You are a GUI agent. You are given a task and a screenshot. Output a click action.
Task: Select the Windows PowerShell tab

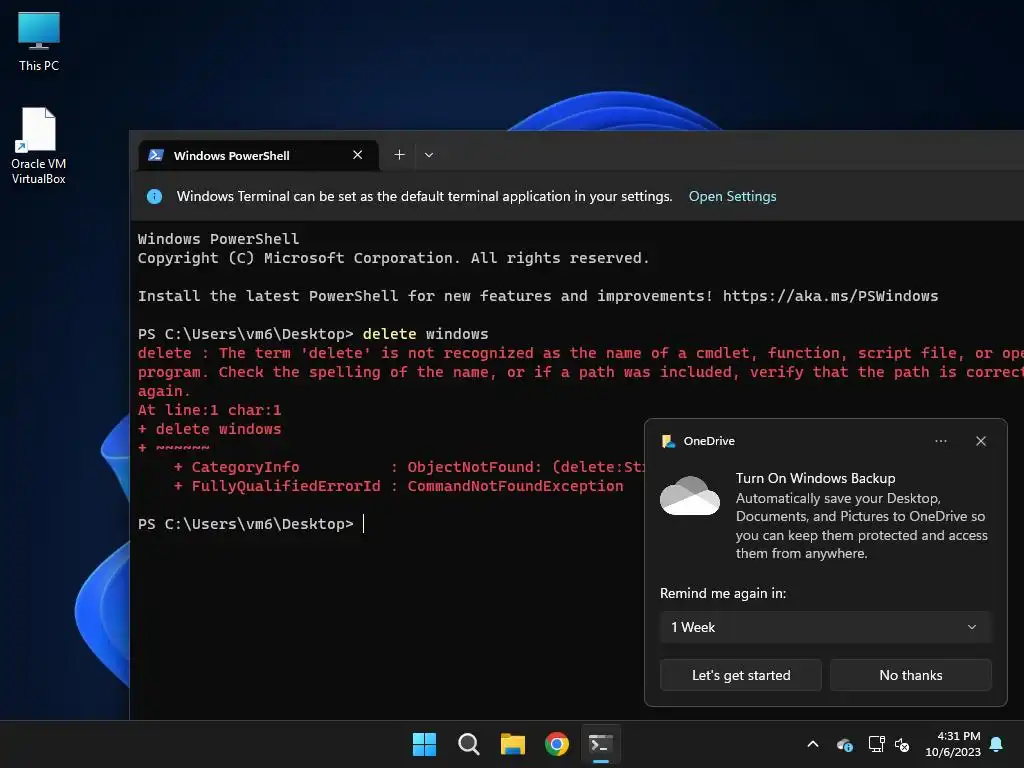259,155
